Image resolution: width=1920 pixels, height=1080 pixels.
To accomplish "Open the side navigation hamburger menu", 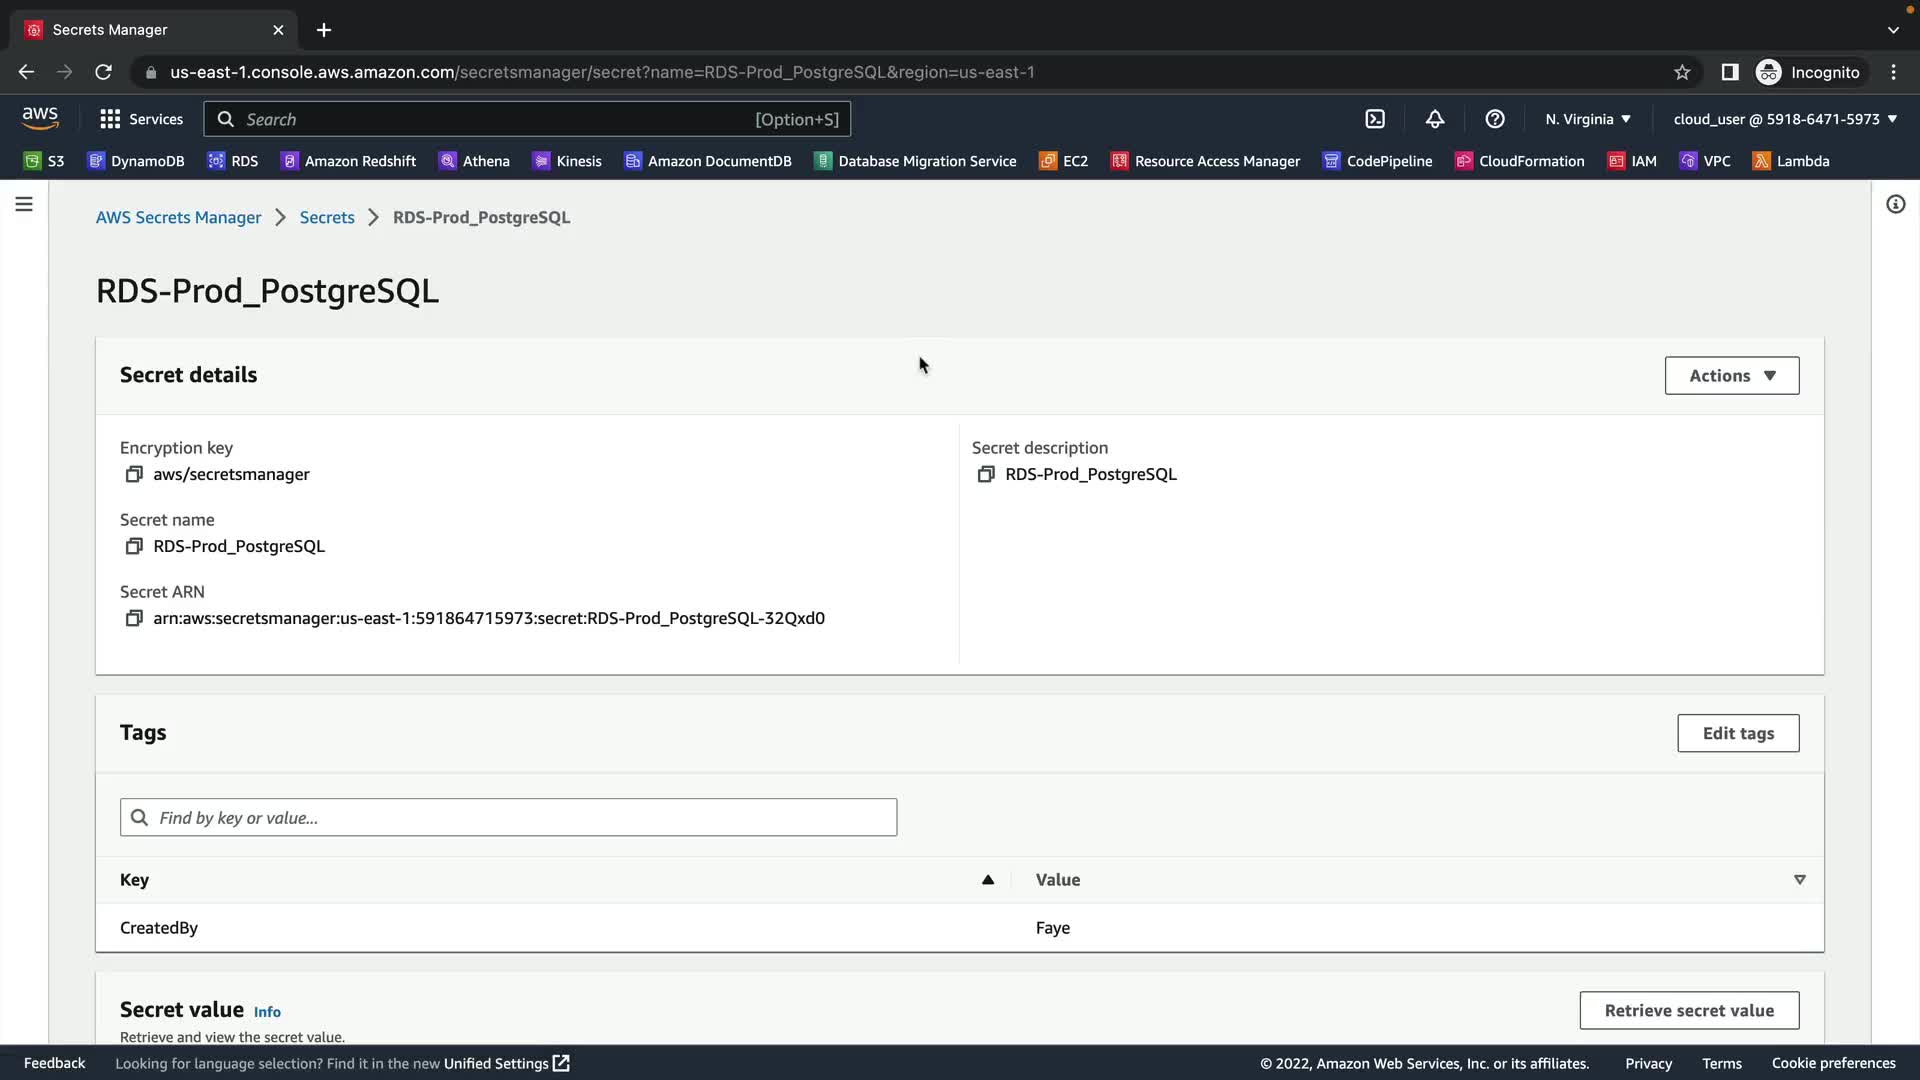I will tap(24, 204).
